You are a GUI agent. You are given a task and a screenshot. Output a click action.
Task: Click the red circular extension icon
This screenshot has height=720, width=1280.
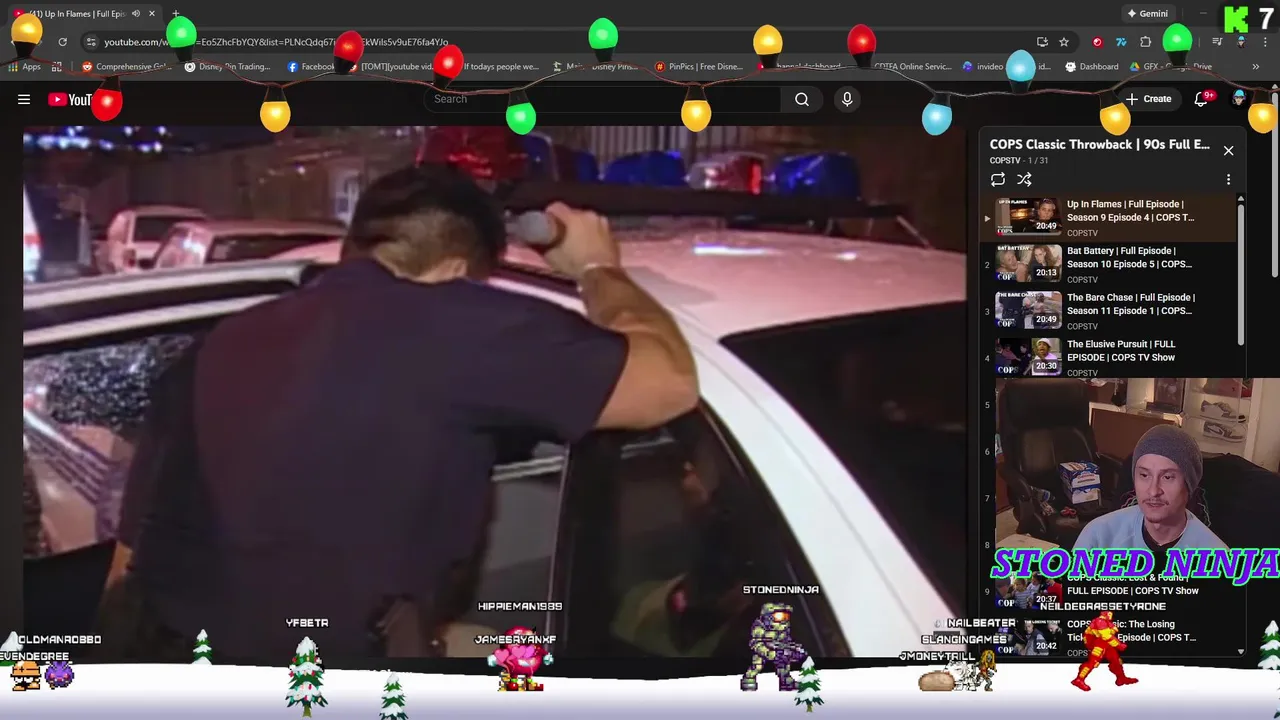pos(1098,42)
